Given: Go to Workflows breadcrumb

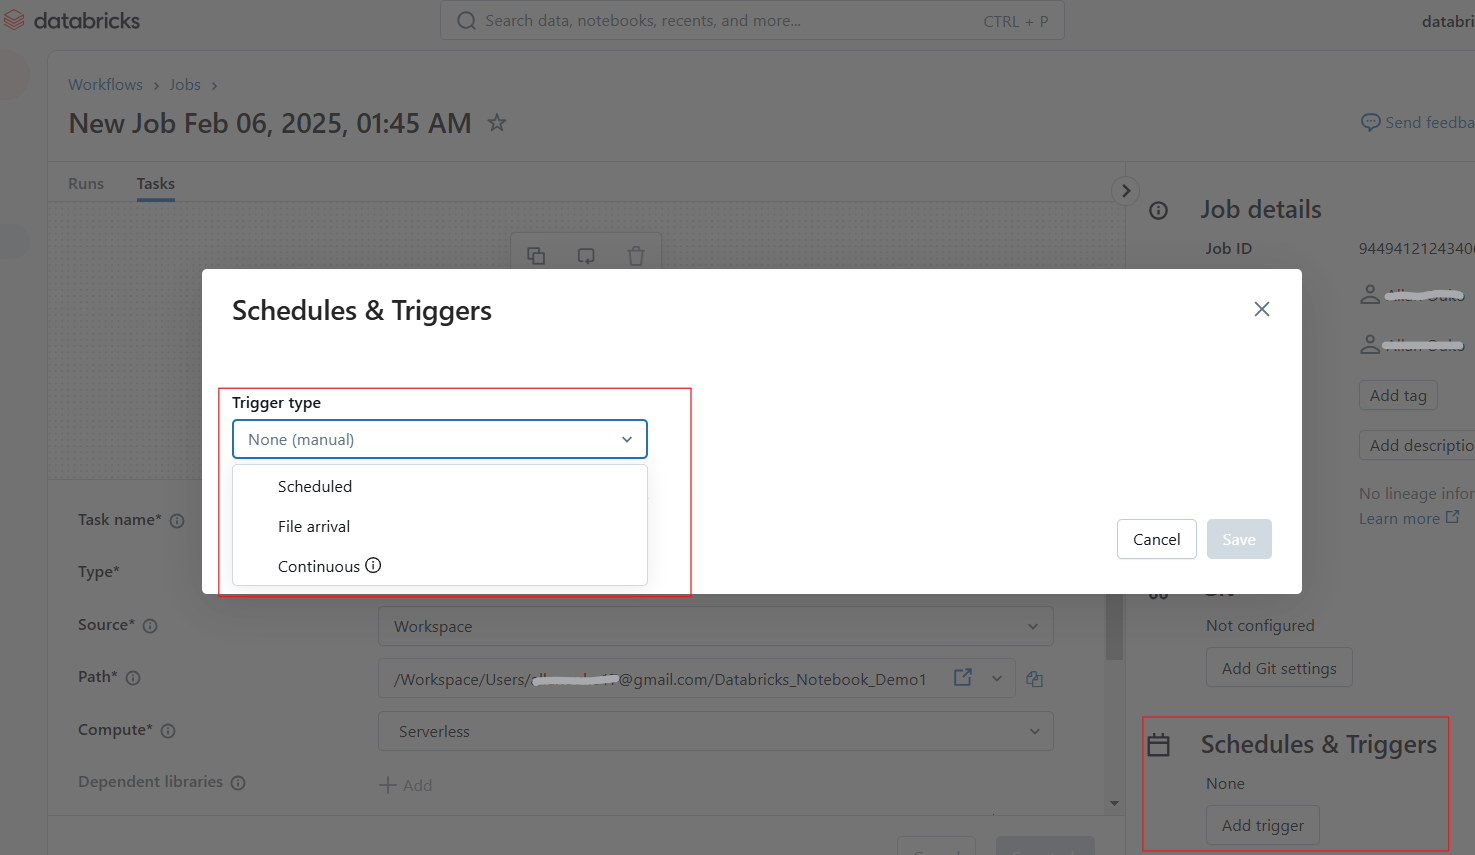Looking at the screenshot, I should coord(105,85).
